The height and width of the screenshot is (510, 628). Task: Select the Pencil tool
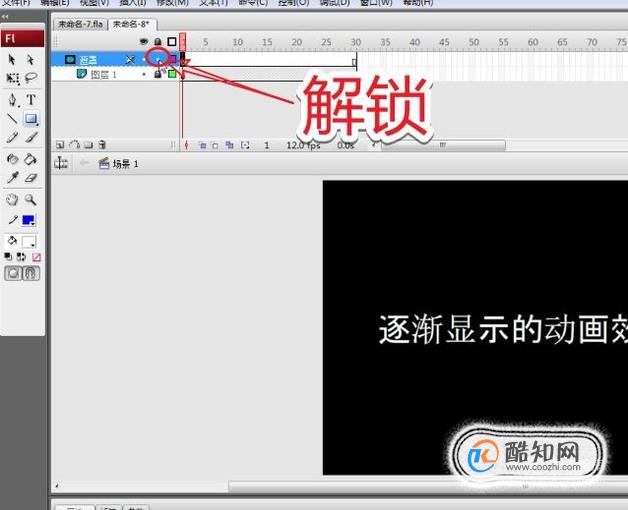point(12,137)
